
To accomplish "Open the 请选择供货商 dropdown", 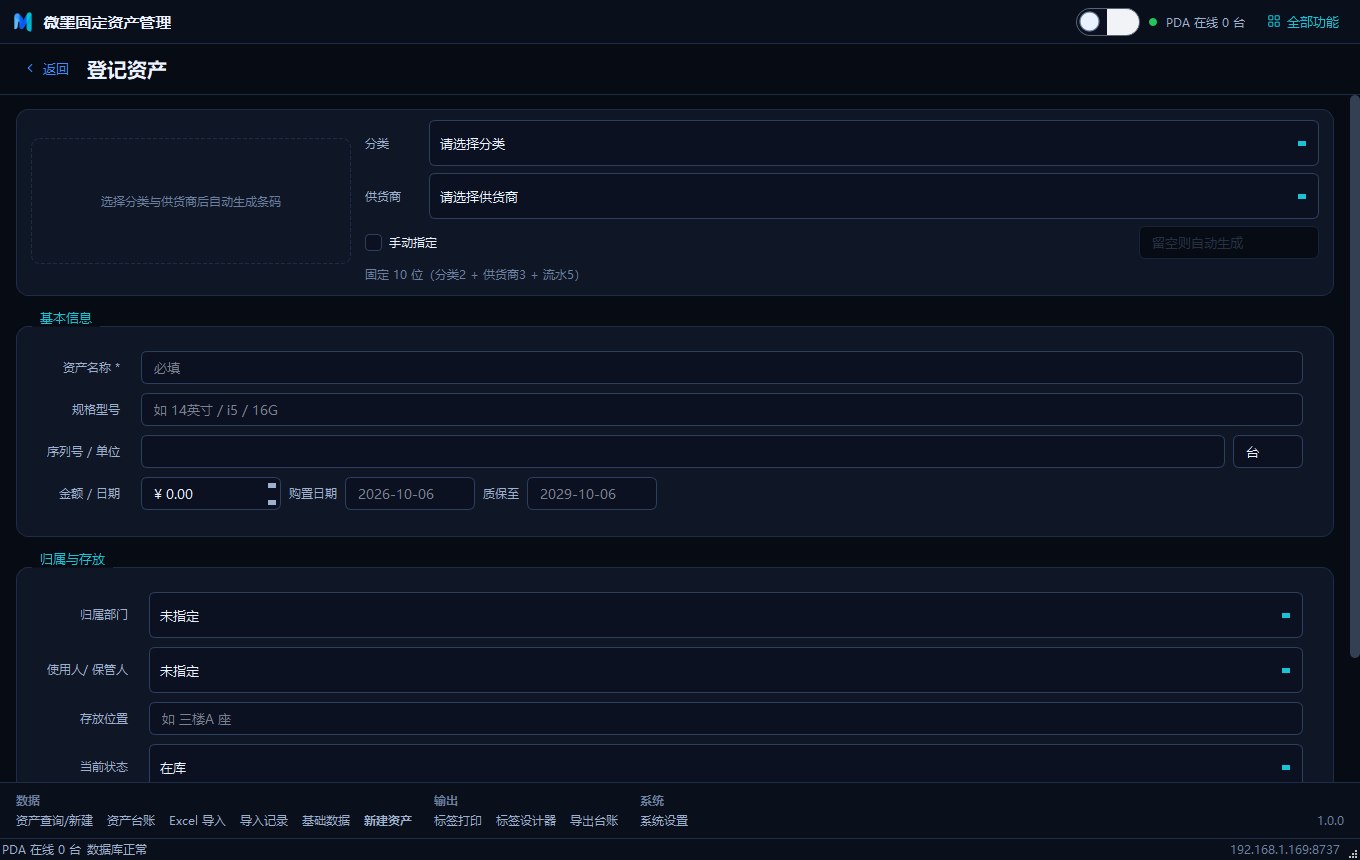I will click(x=873, y=197).
